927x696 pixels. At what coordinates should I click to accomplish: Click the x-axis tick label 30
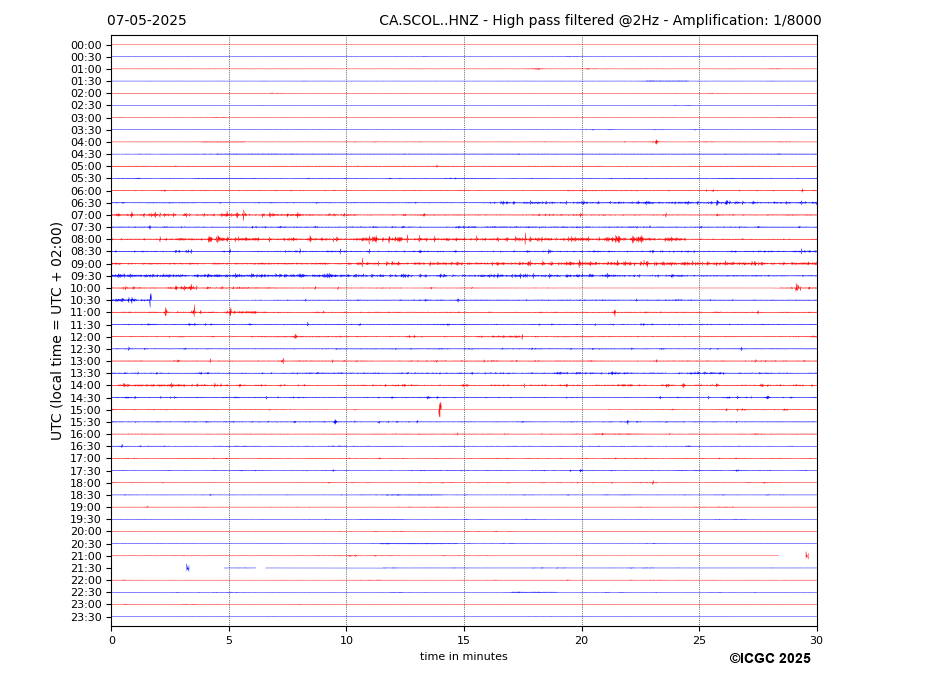click(x=816, y=640)
